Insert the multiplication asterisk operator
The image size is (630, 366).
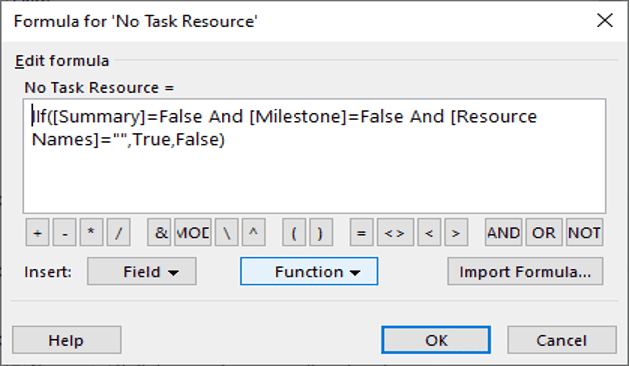[x=91, y=232]
